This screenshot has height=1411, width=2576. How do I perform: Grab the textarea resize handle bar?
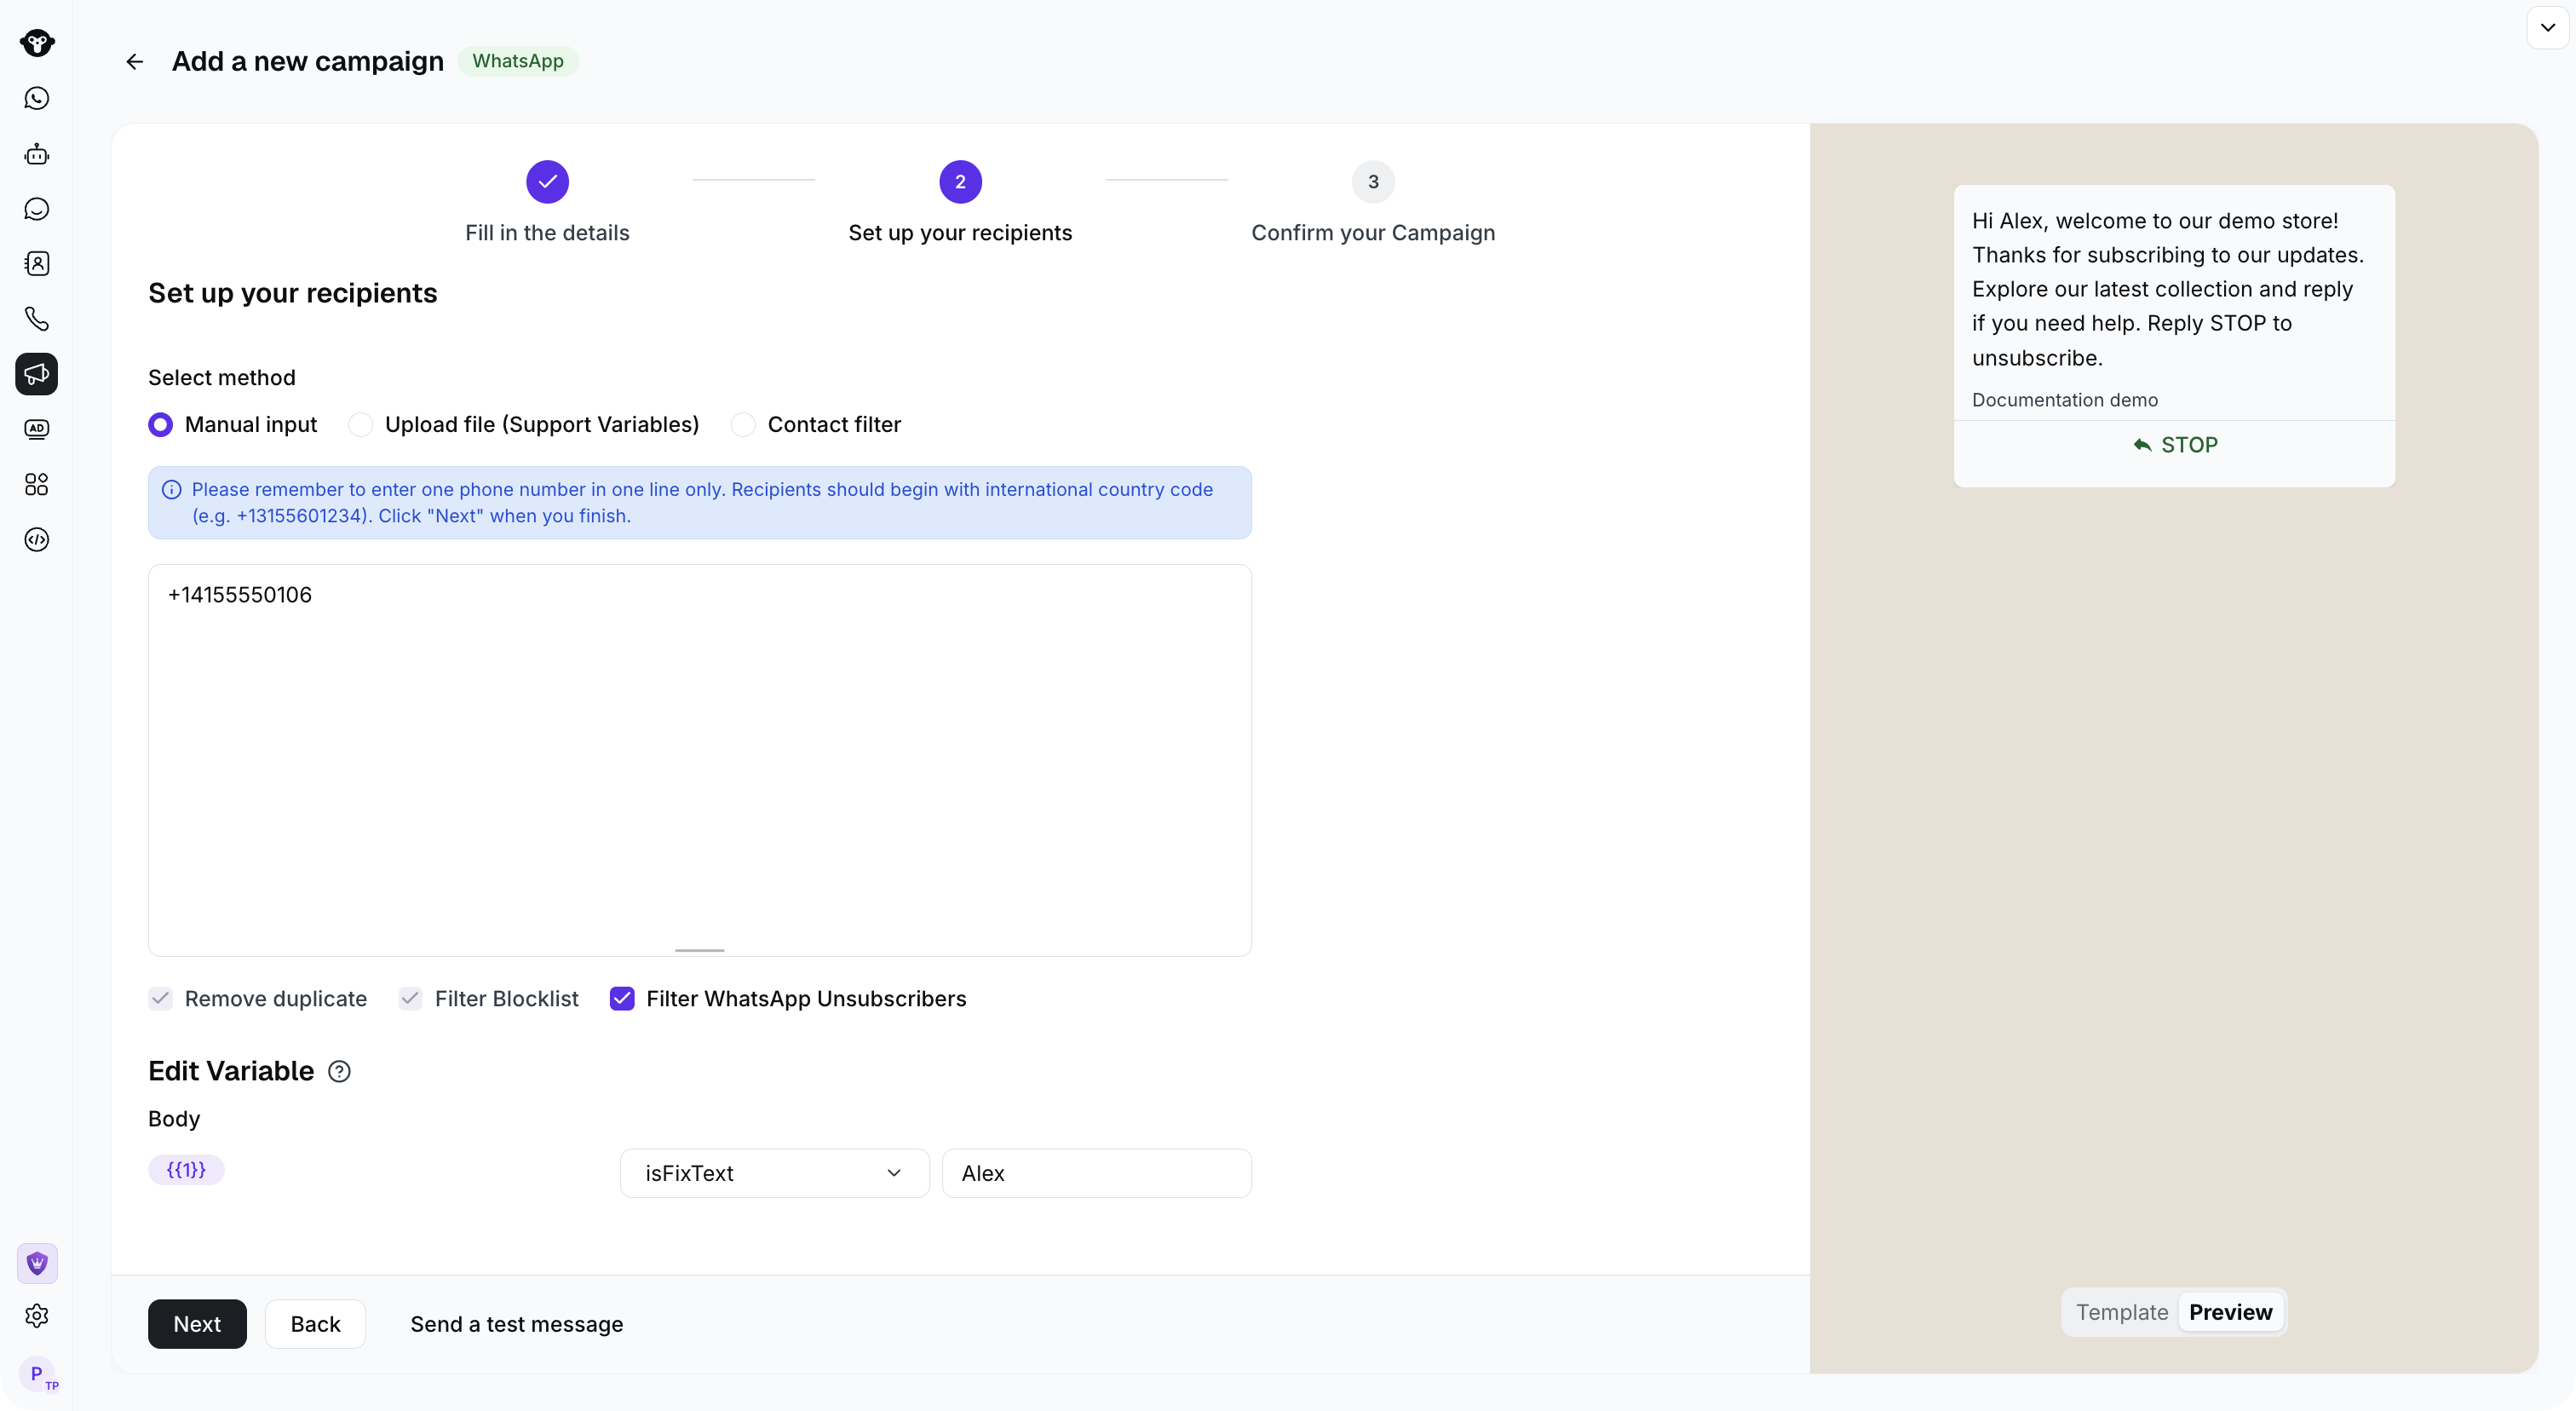(700, 951)
